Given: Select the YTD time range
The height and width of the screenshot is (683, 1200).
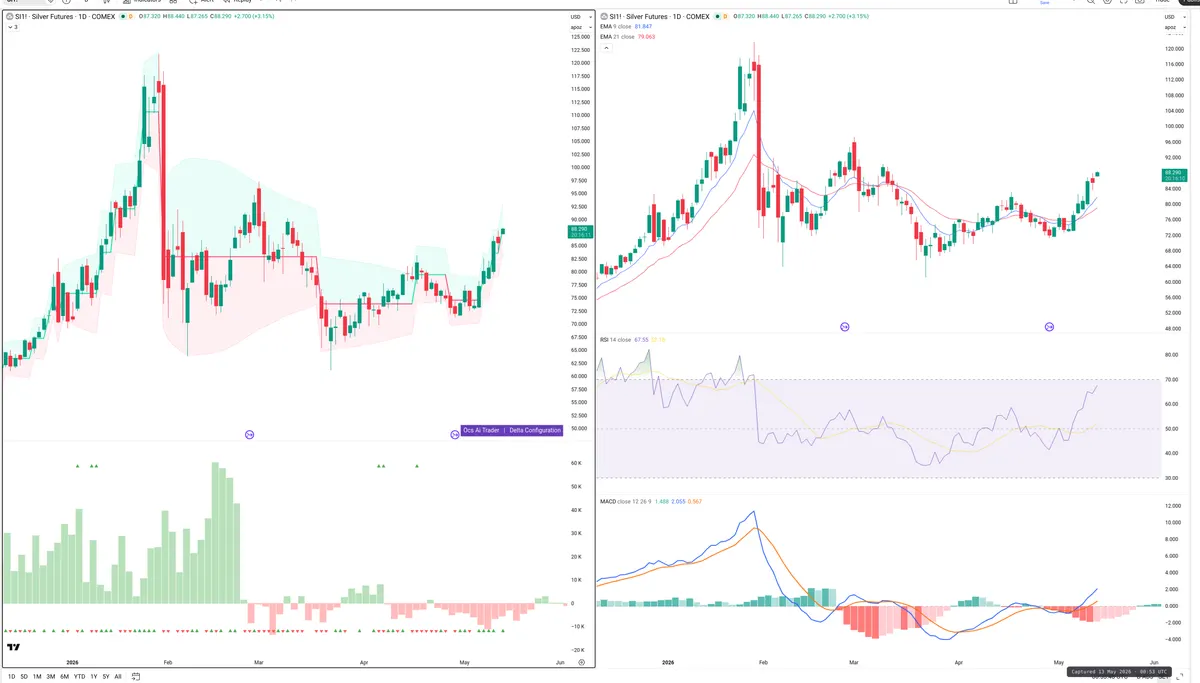Looking at the screenshot, I should tap(79, 677).
